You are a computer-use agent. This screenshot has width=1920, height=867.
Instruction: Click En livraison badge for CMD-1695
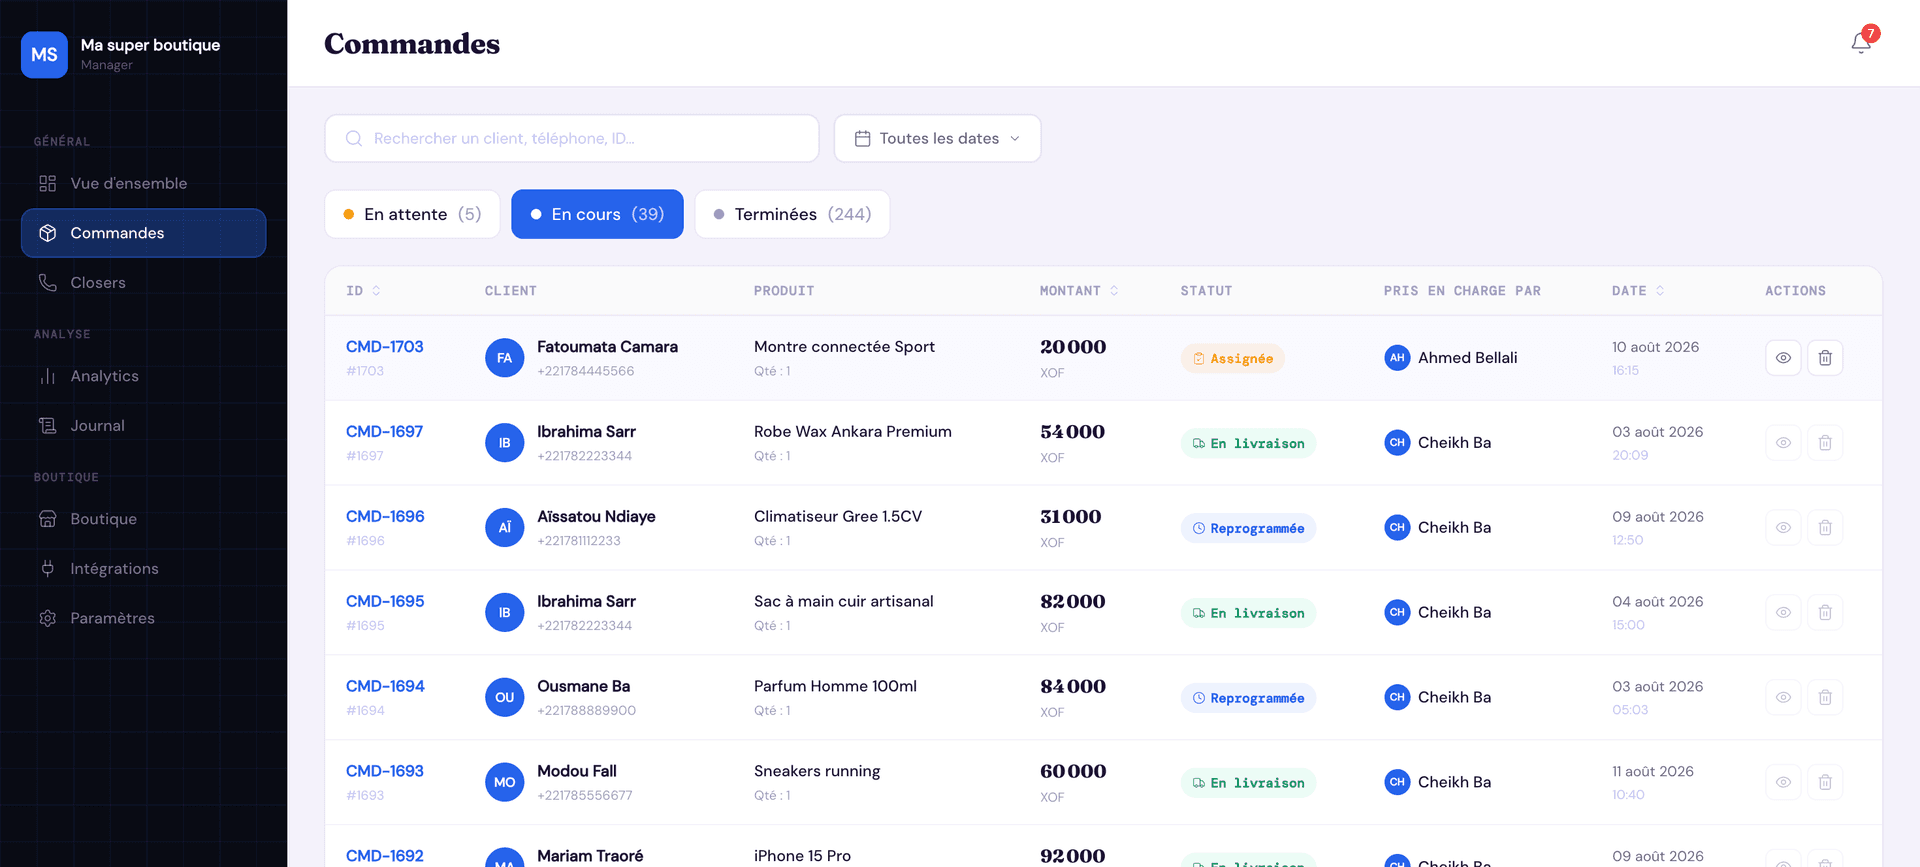coord(1248,614)
